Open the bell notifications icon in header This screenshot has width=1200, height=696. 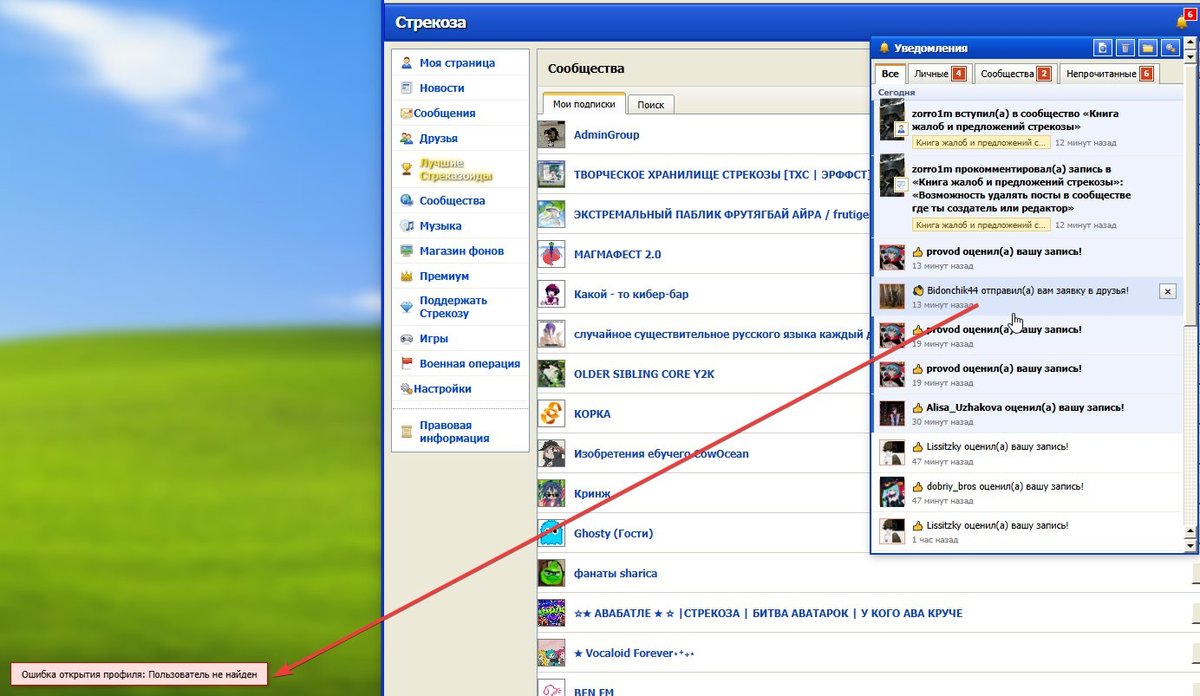[1181, 22]
